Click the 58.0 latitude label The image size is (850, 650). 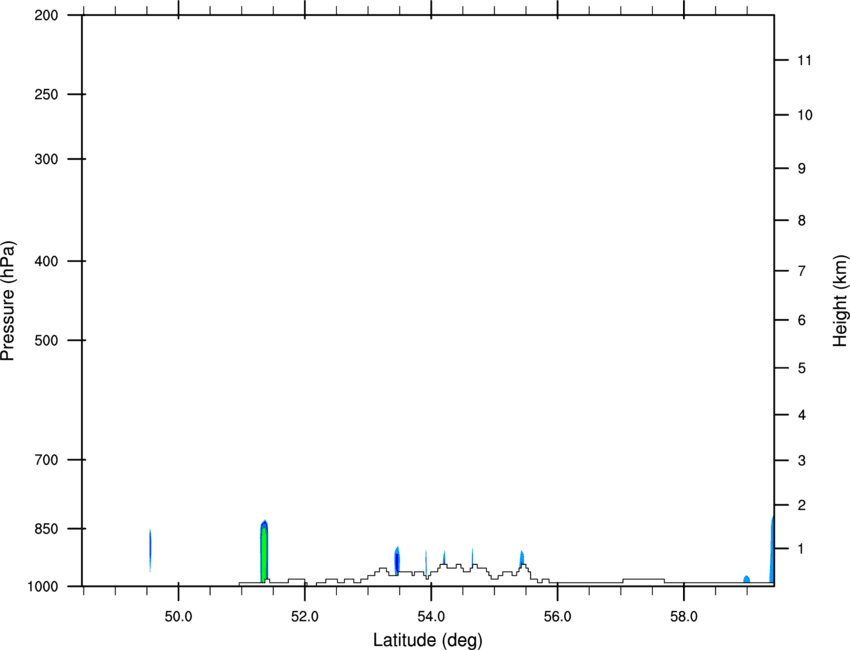(684, 617)
